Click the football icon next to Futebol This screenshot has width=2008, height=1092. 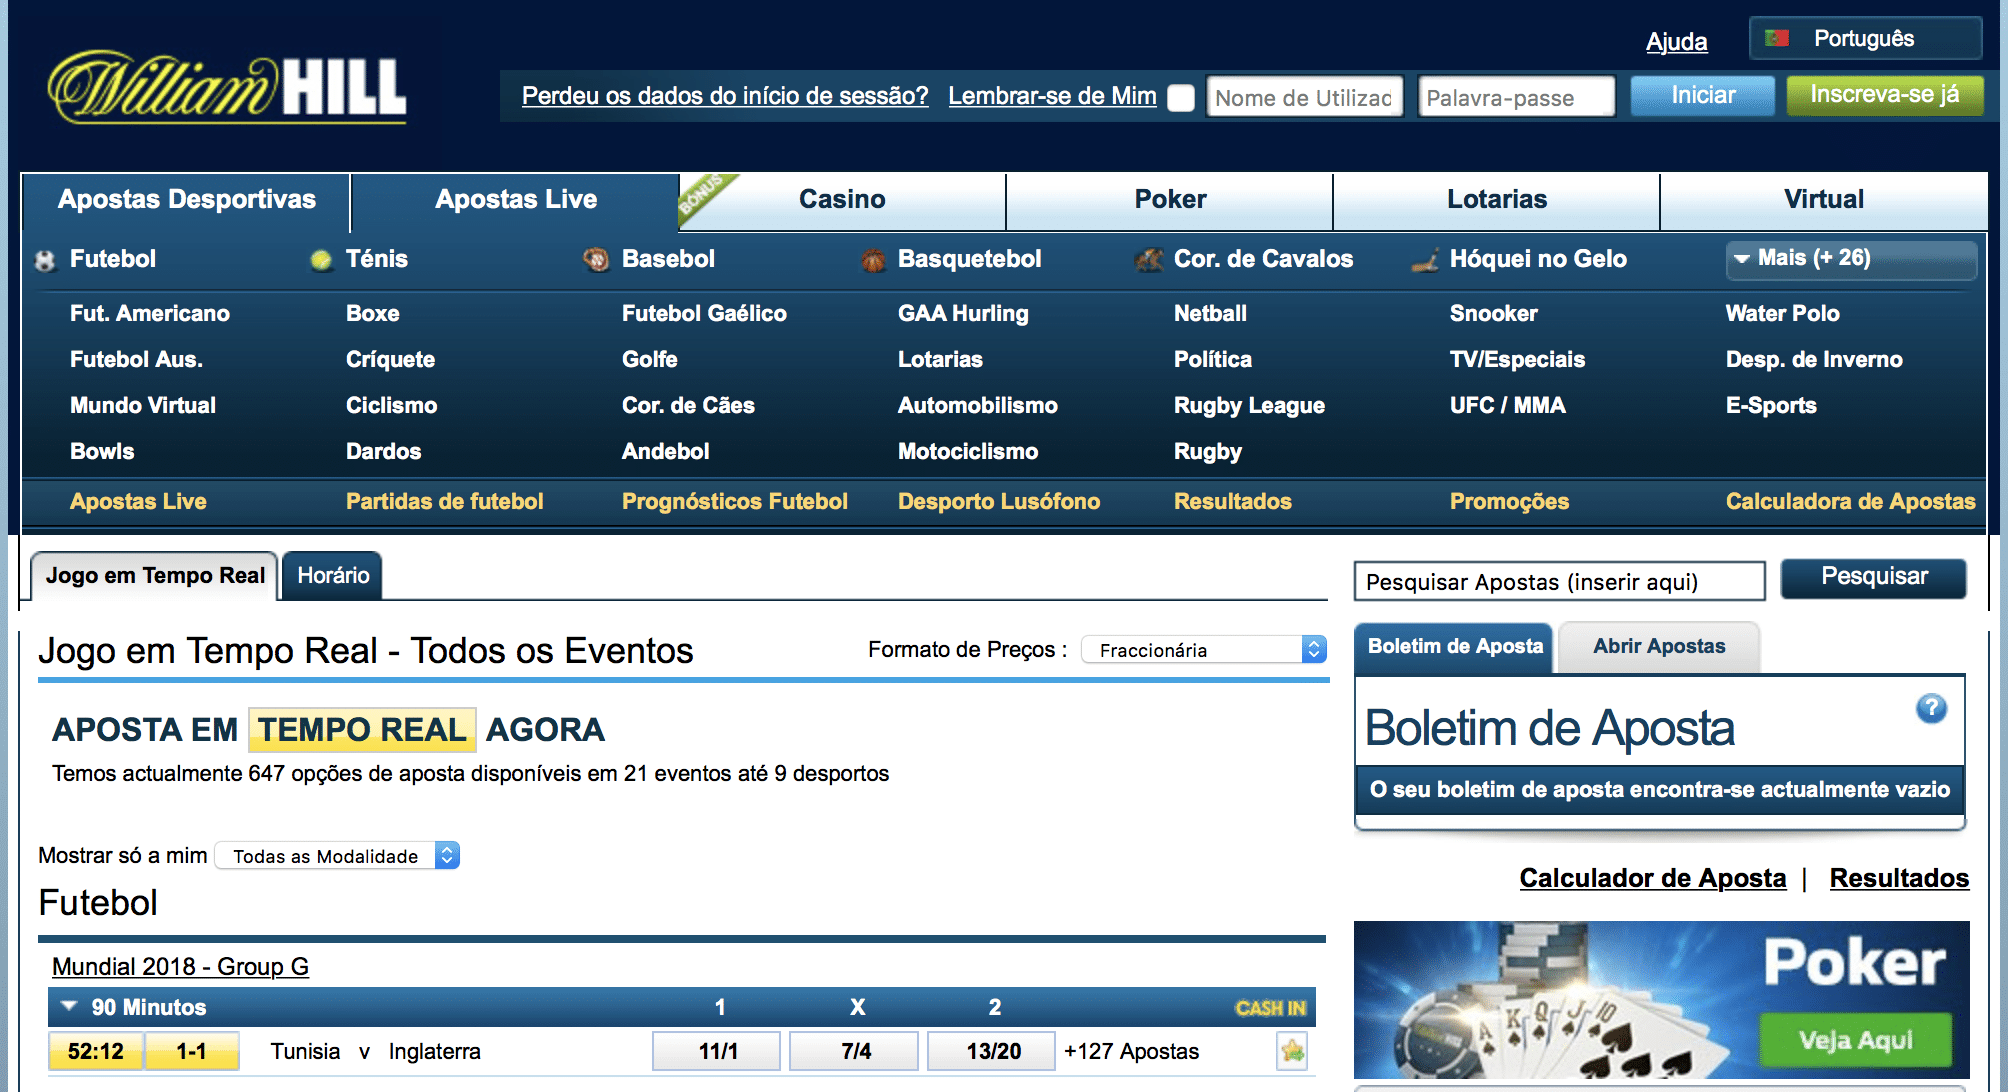point(45,261)
